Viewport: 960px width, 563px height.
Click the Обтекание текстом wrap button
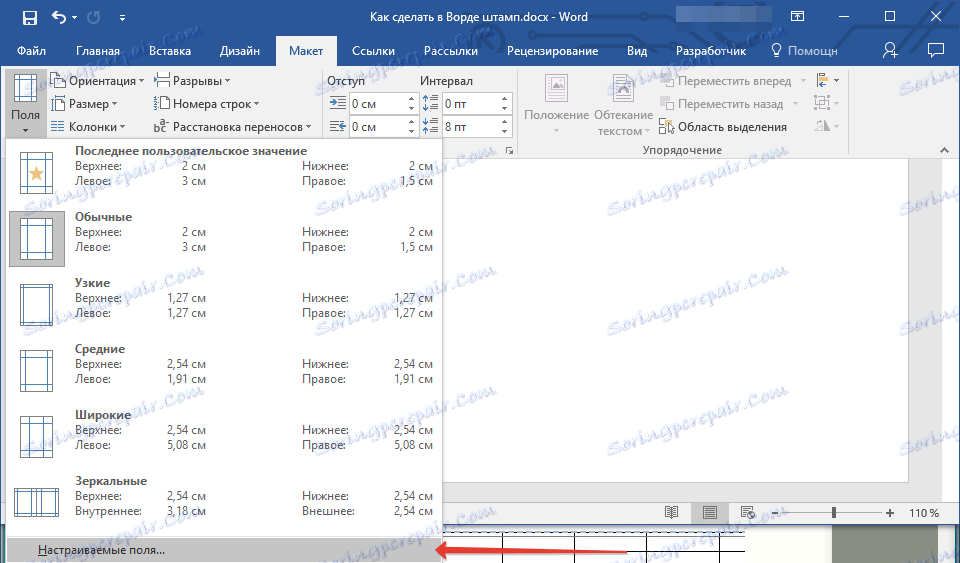pos(623,104)
